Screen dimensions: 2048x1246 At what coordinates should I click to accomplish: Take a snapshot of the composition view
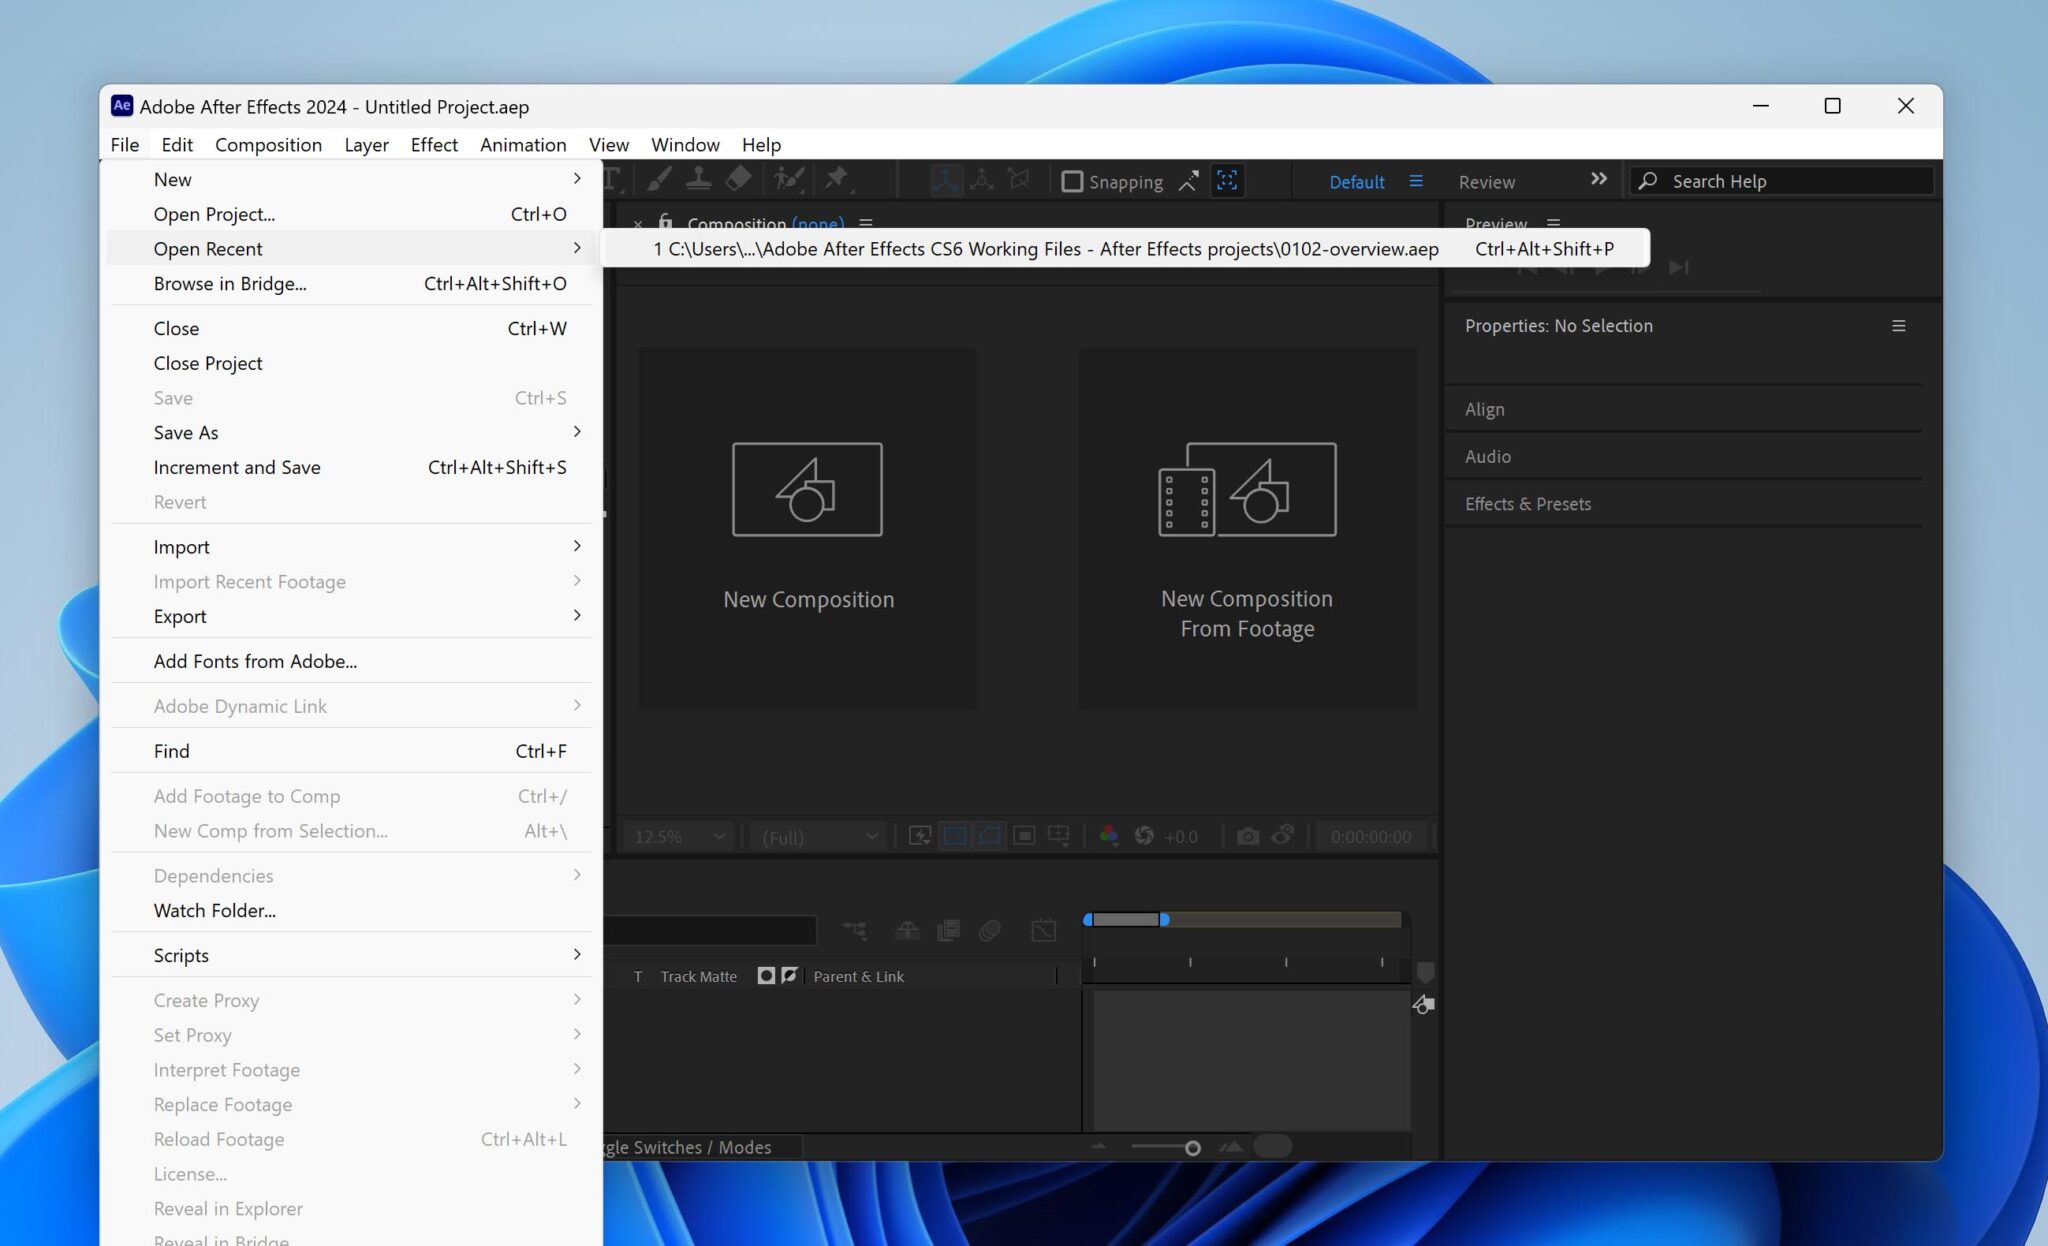[1248, 836]
